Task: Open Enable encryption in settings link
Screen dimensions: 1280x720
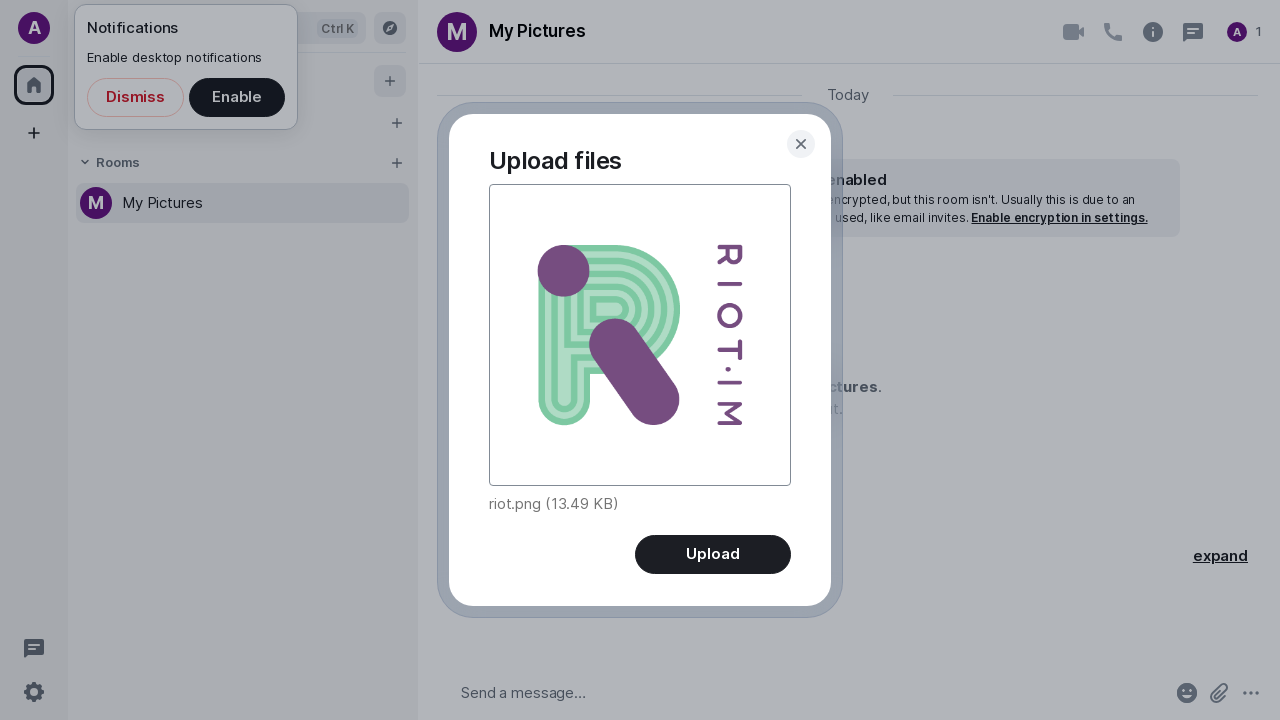Action: tap(1059, 217)
